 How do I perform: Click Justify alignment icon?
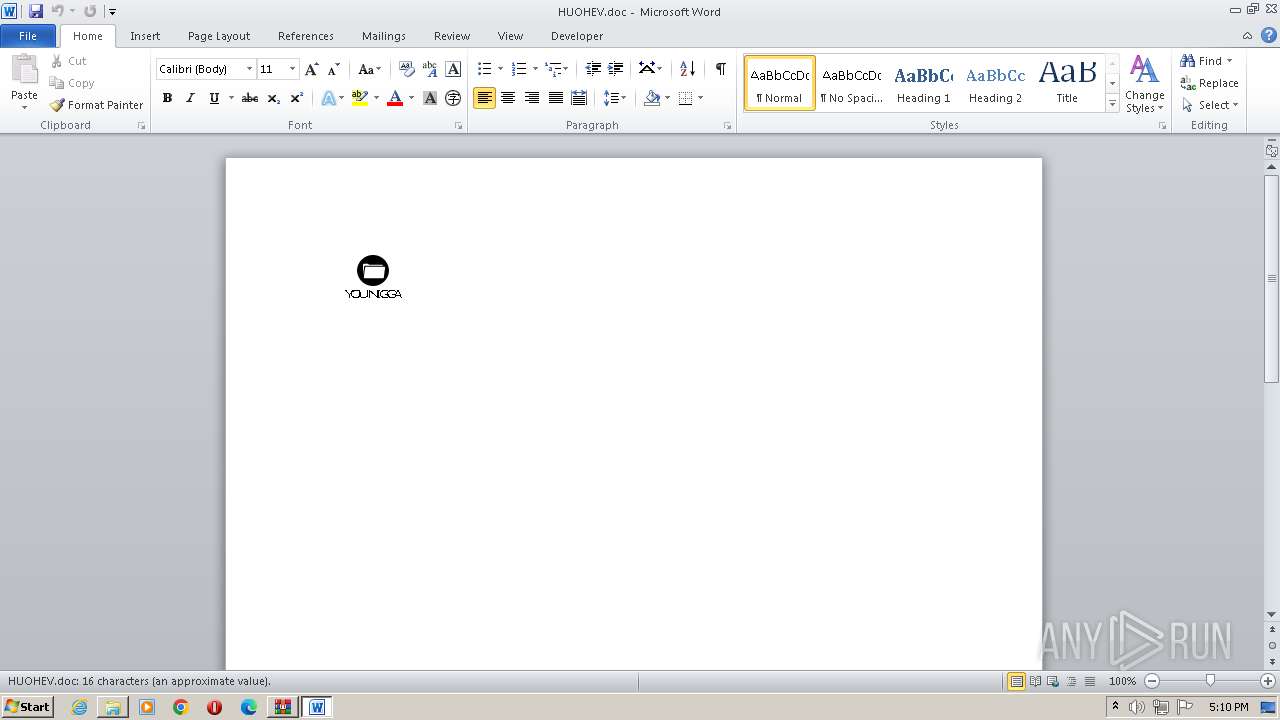point(556,98)
